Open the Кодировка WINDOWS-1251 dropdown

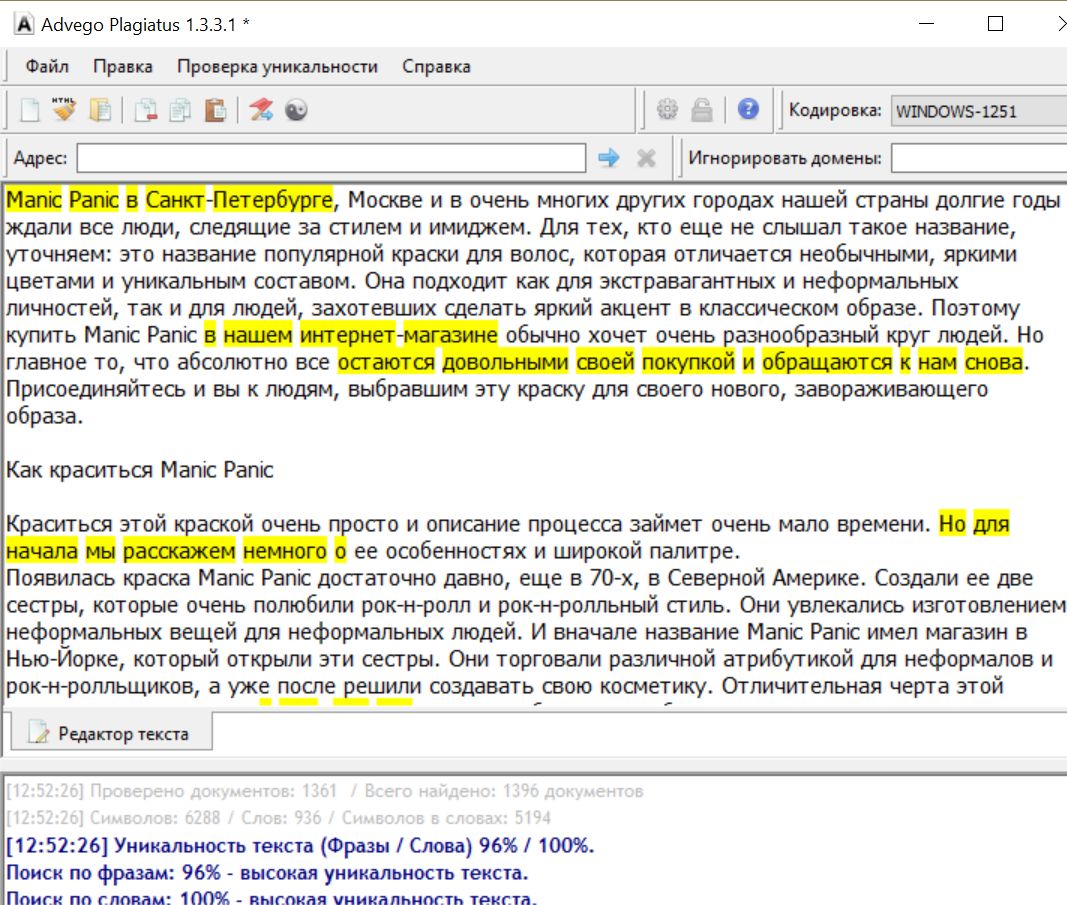pos(979,112)
